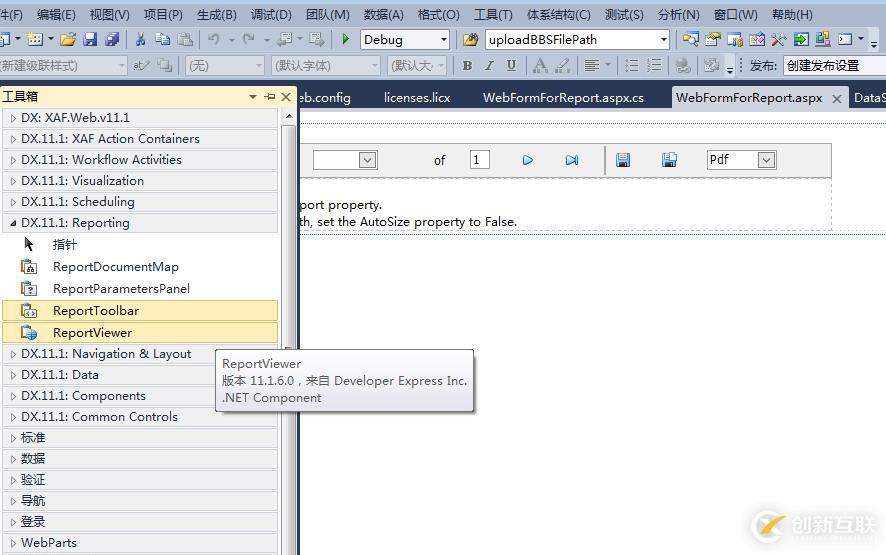This screenshot has height=555, width=886.
Task: Expand DX.11.1: Visualization group
Action: [14, 181]
